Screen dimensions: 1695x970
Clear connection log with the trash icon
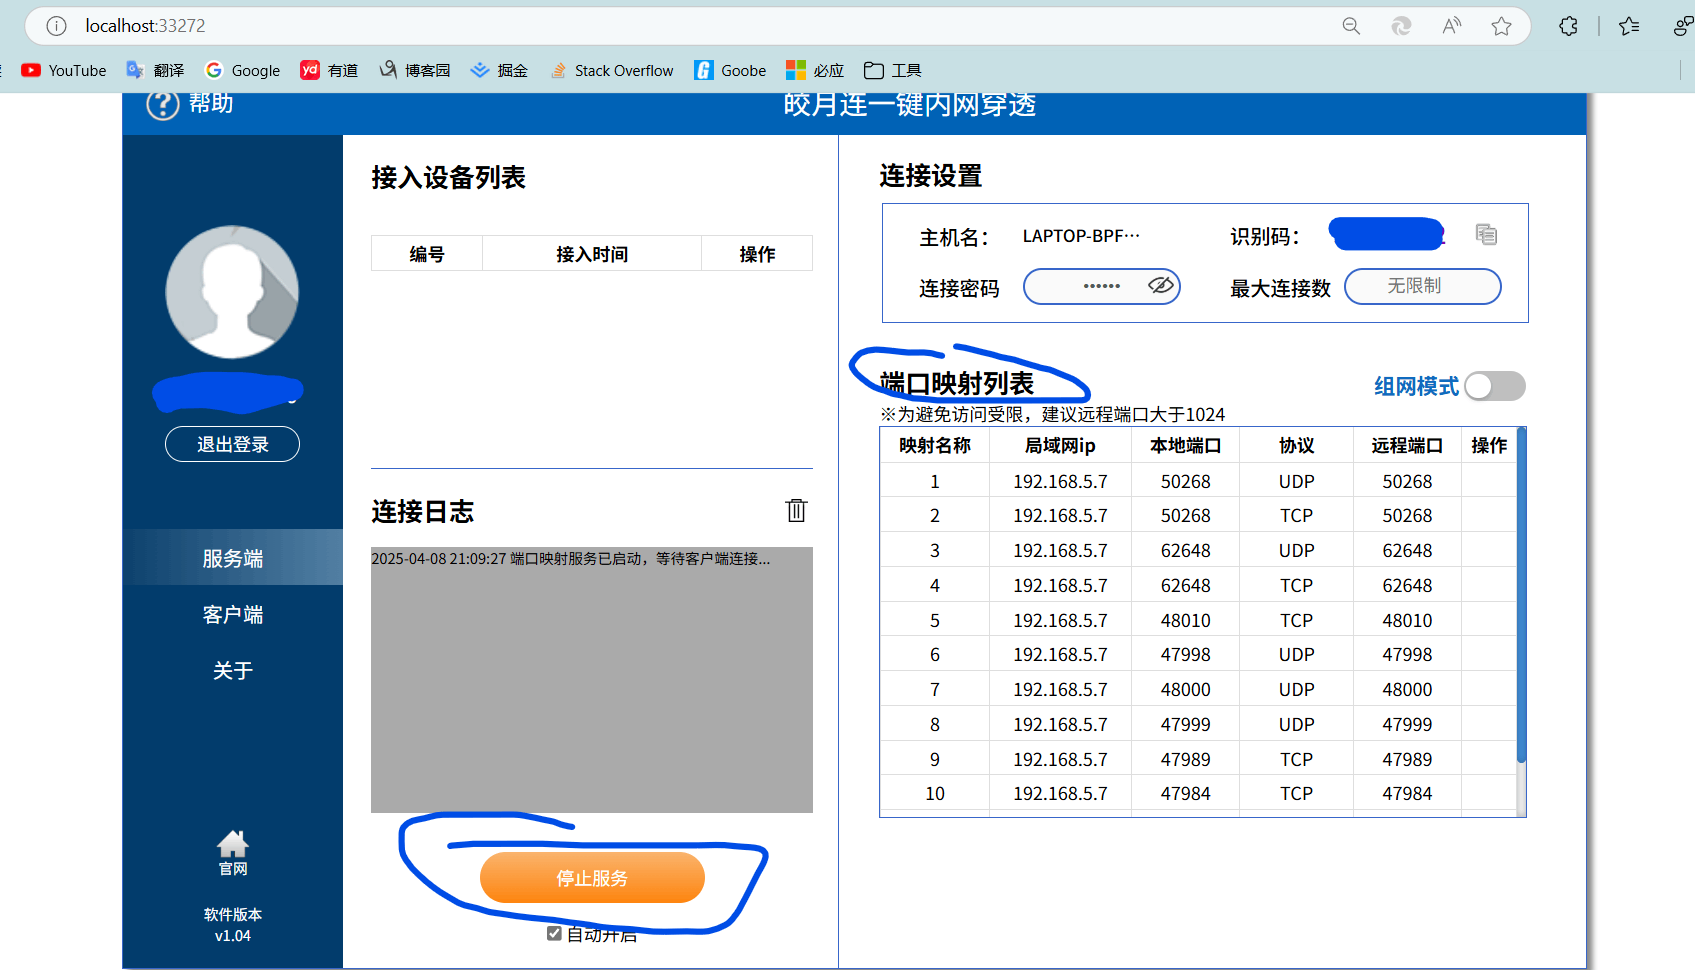796,510
